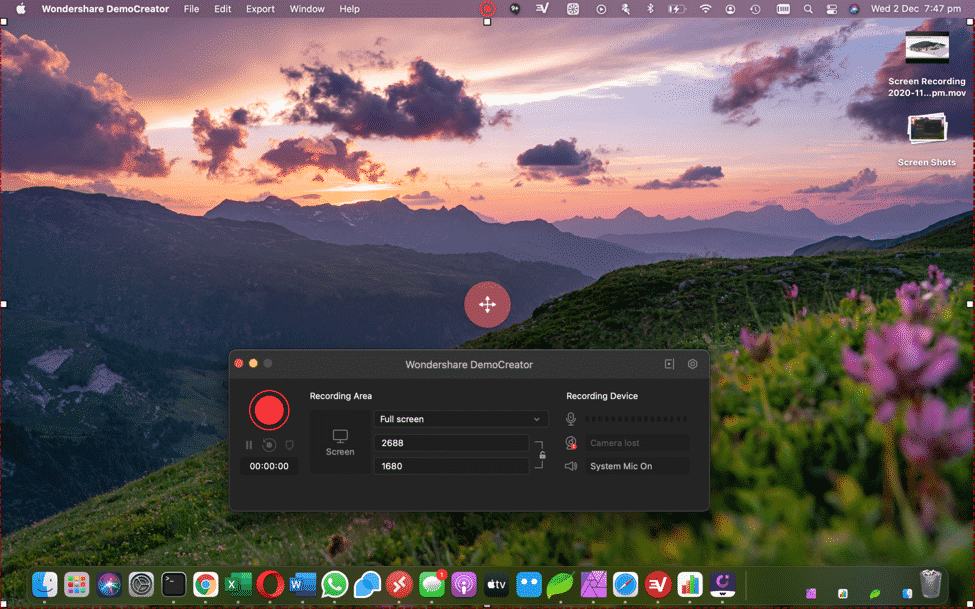Click the microphone volume level meter
The height and width of the screenshot is (609, 975).
tap(637, 419)
